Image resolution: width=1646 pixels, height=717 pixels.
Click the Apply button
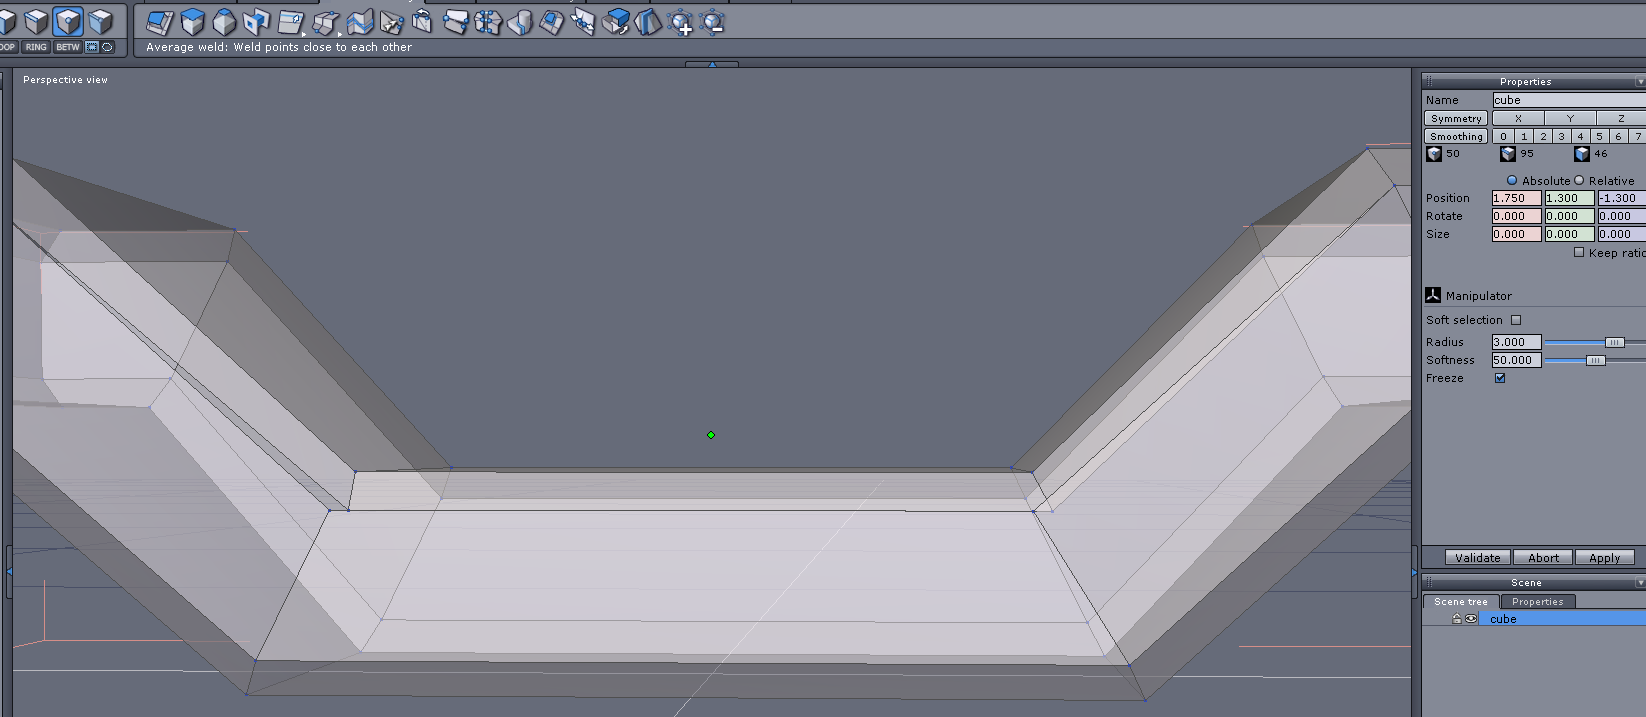coord(1605,558)
